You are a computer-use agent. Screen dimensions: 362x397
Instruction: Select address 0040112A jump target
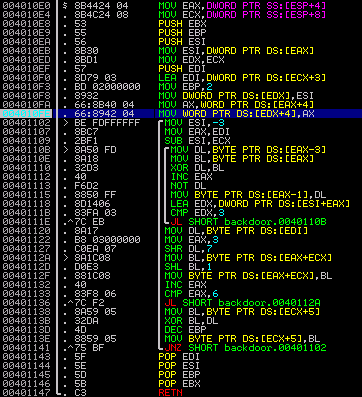[26, 258]
